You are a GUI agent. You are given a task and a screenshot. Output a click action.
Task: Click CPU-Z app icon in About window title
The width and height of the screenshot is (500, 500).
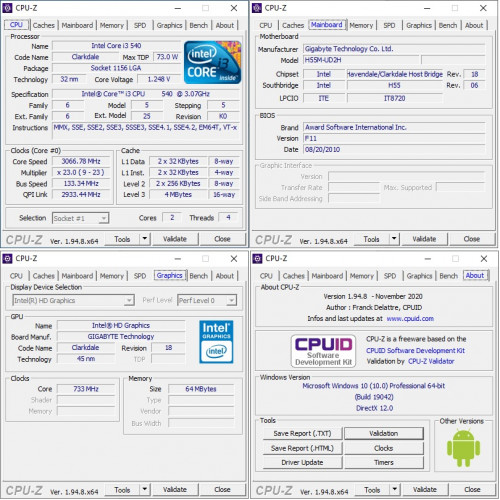pyautogui.click(x=257, y=258)
